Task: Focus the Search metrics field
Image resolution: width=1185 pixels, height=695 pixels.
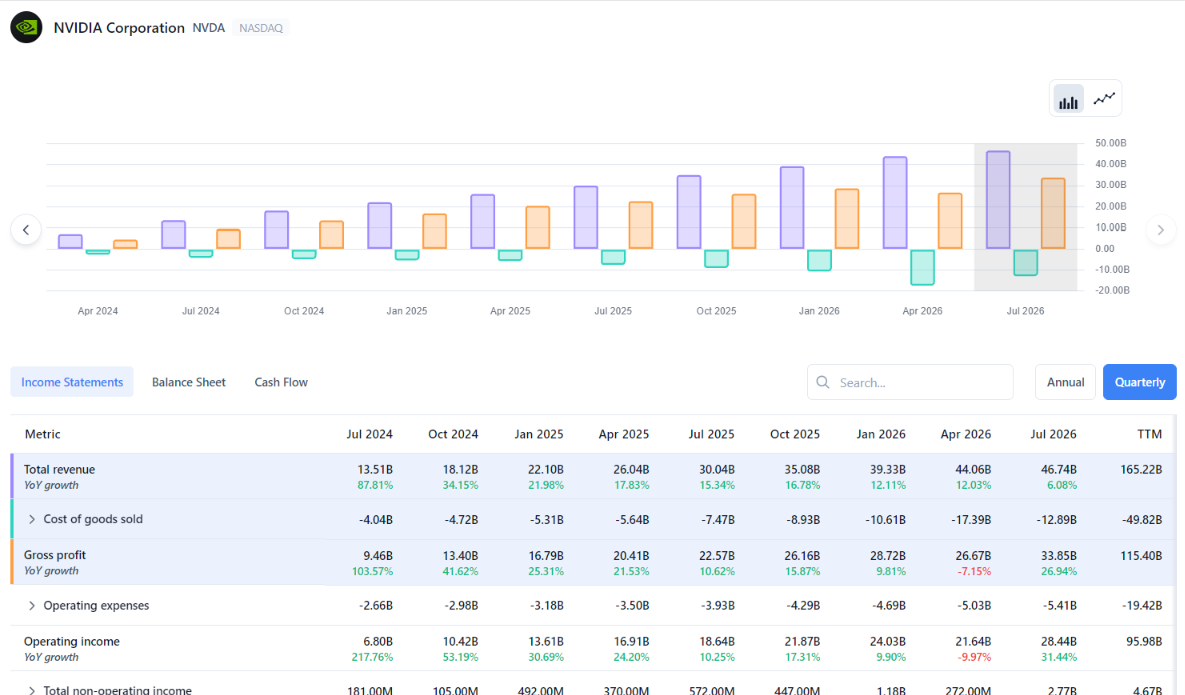Action: tap(910, 382)
